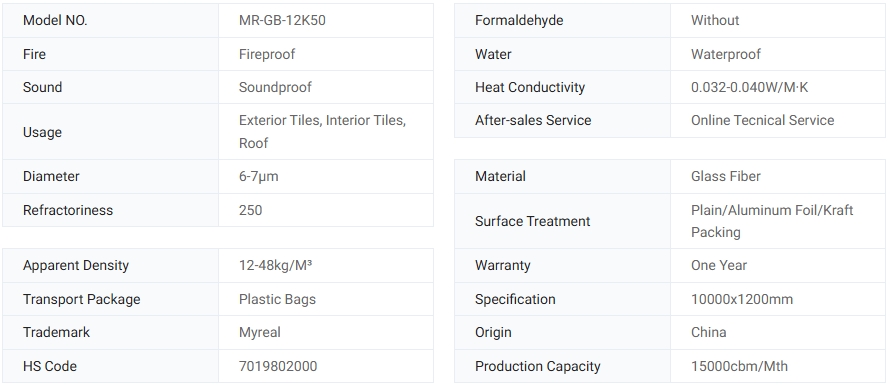Click the Formaldehyde value Without
The width and height of the screenshot is (891, 388).
click(715, 20)
